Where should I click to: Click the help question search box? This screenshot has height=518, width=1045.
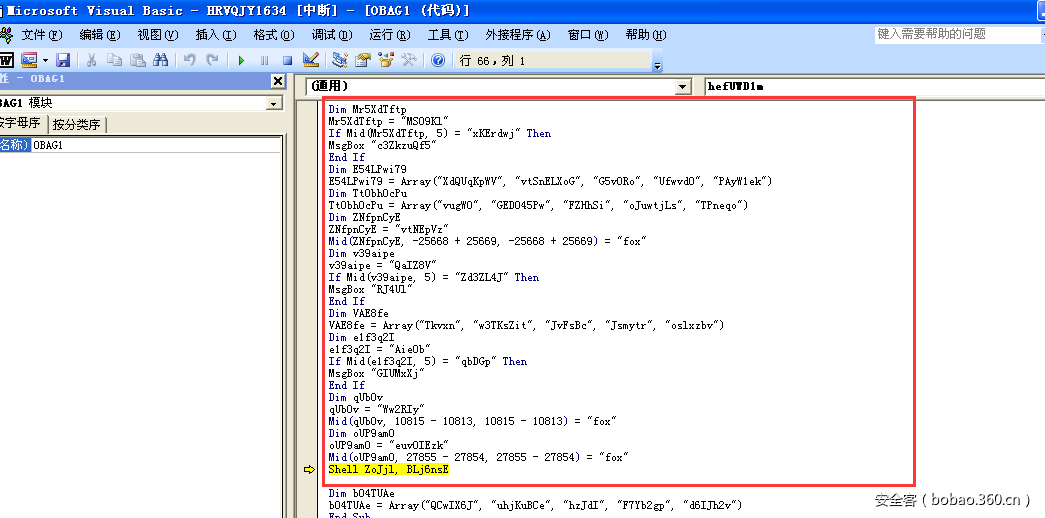[957, 34]
